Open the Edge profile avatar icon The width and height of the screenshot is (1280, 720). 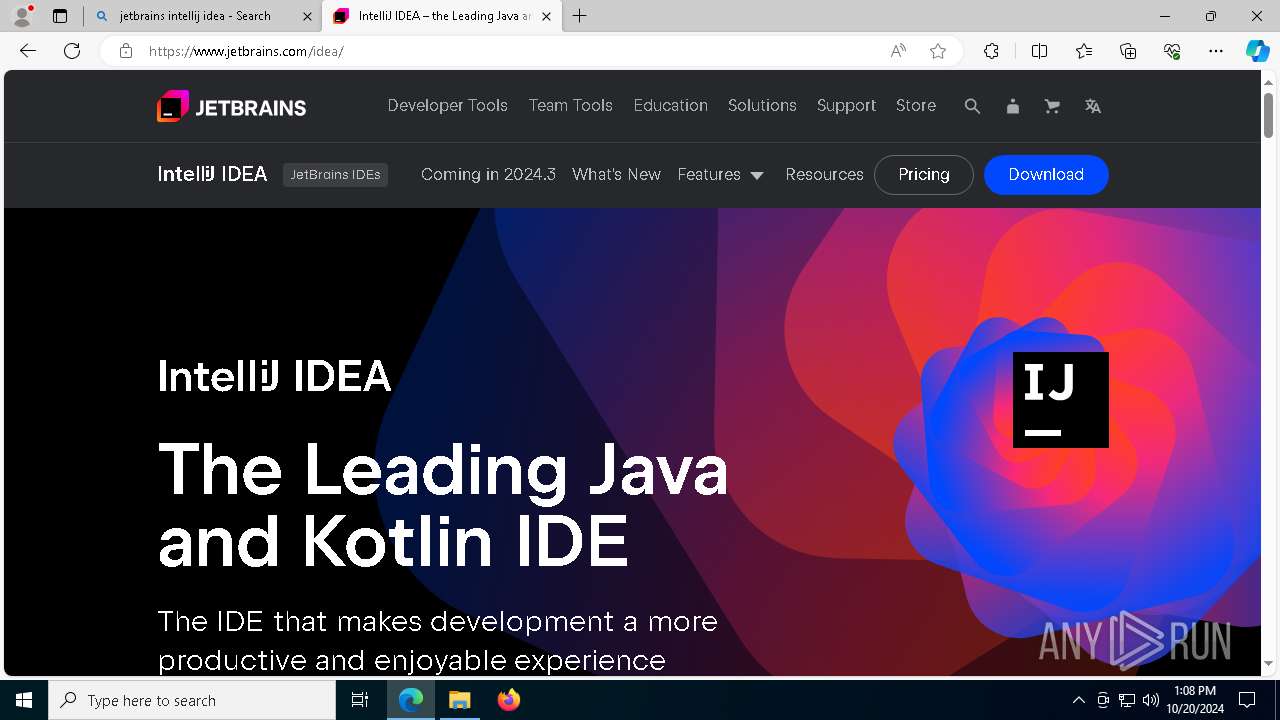click(22, 16)
